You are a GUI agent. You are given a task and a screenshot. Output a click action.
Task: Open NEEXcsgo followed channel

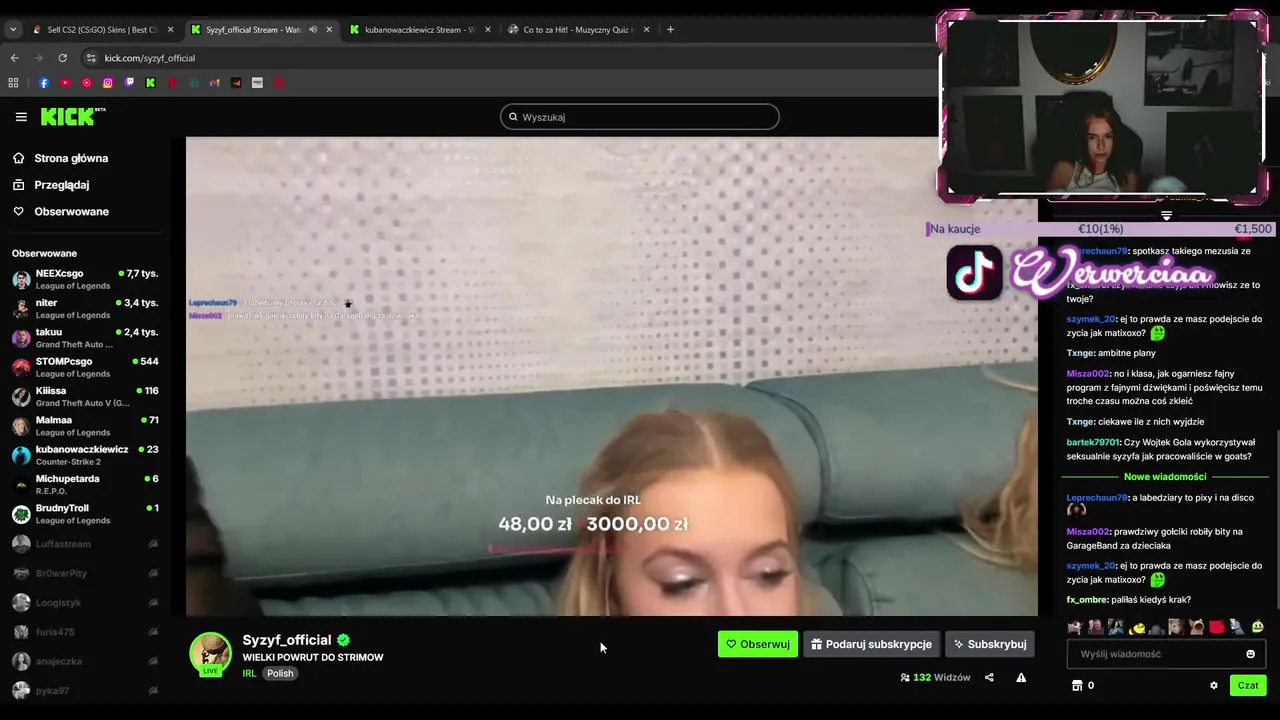pyautogui.click(x=85, y=279)
